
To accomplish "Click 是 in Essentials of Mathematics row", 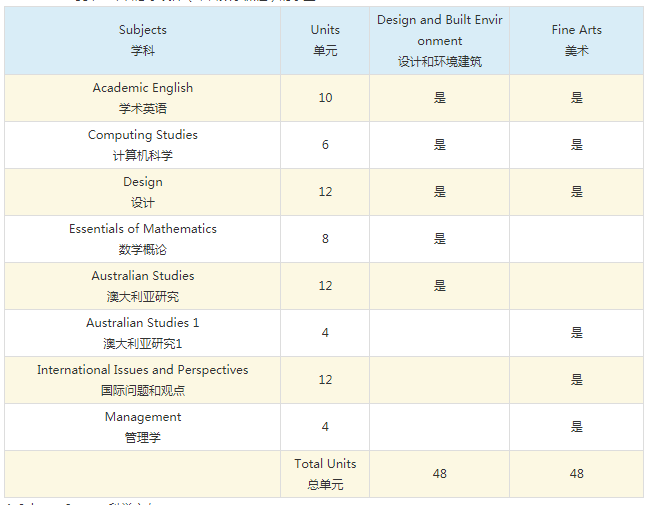I will click(x=440, y=239).
